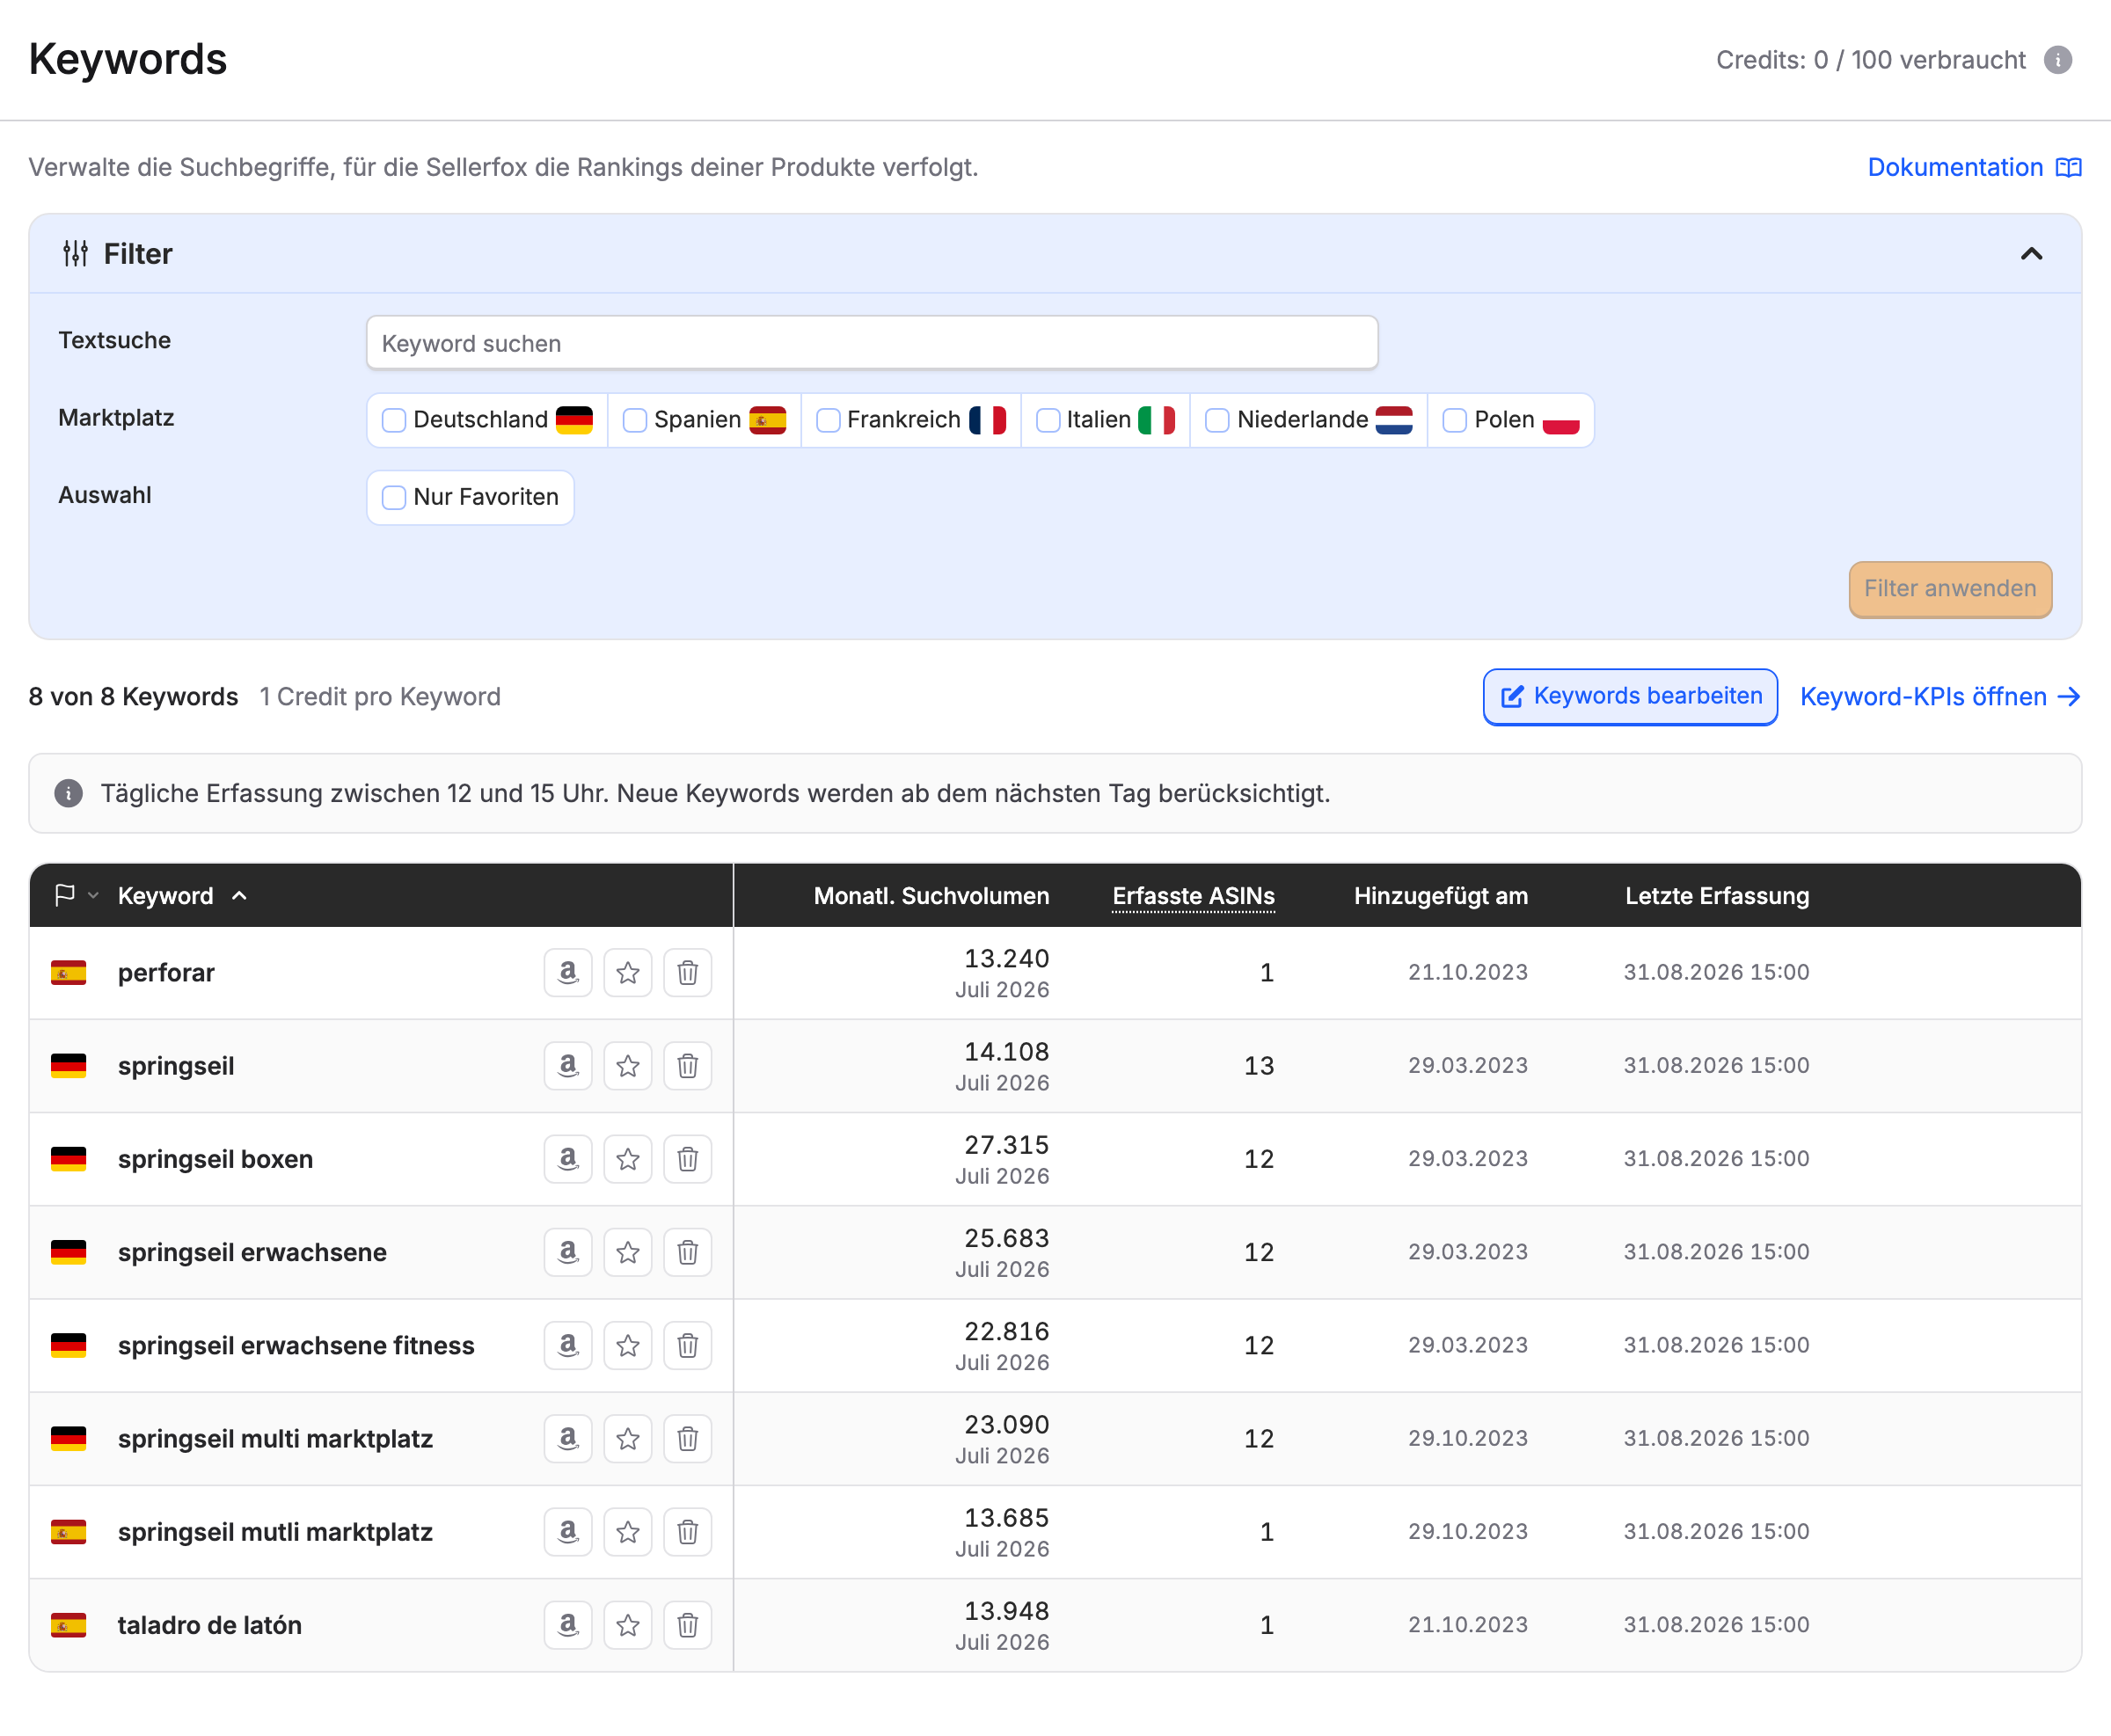This screenshot has width=2111, height=1736.
Task: Tick the Spanien marketplace checkbox
Action: tap(635, 420)
